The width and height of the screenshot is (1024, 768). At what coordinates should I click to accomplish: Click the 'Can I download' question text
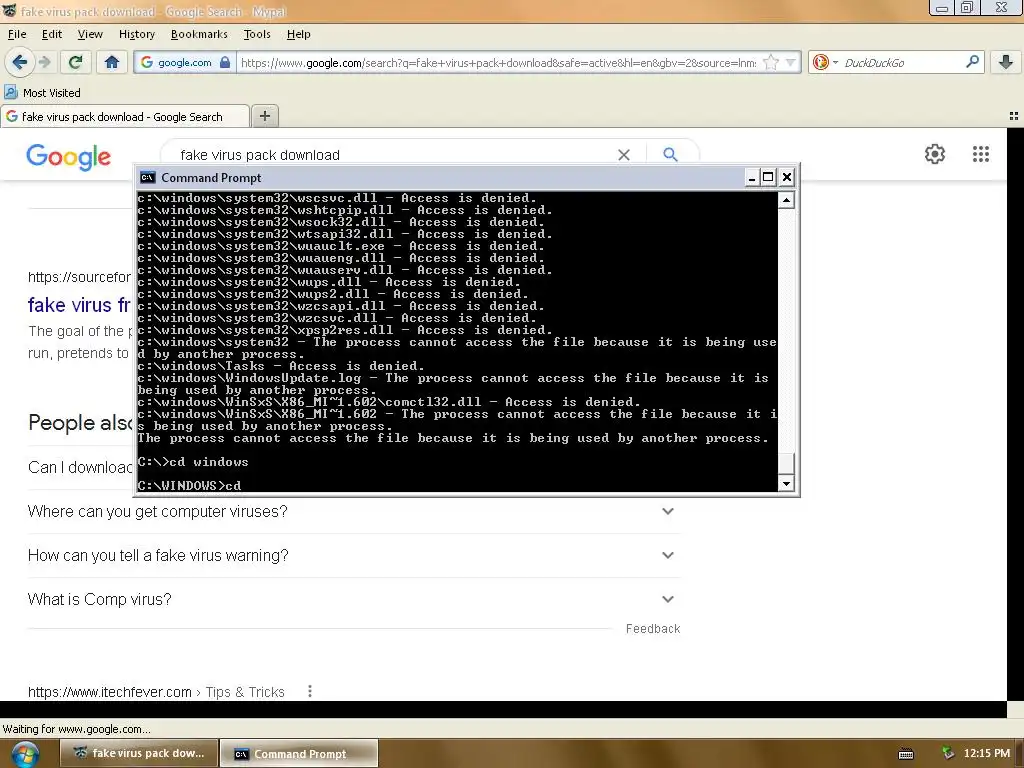80,467
